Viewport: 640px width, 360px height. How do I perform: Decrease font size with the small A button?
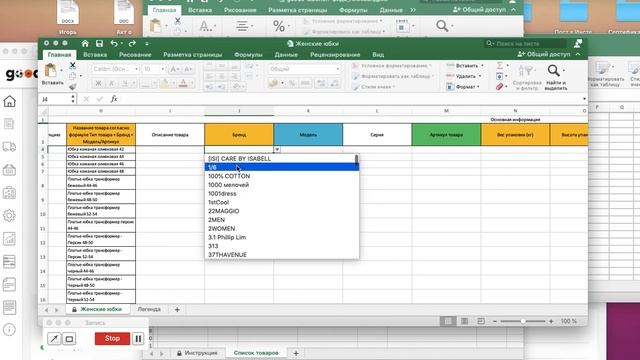[188, 69]
